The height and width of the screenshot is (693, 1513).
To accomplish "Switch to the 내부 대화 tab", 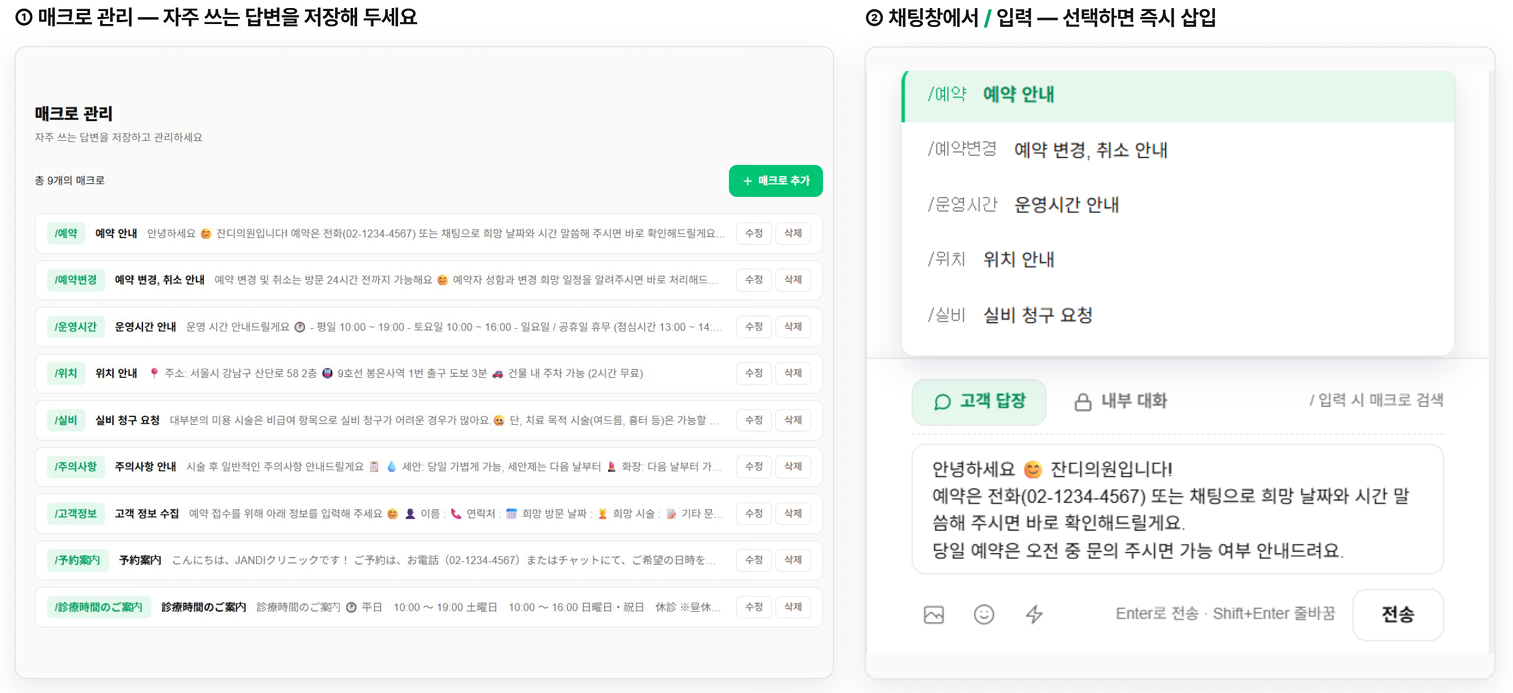I will coord(1120,402).
